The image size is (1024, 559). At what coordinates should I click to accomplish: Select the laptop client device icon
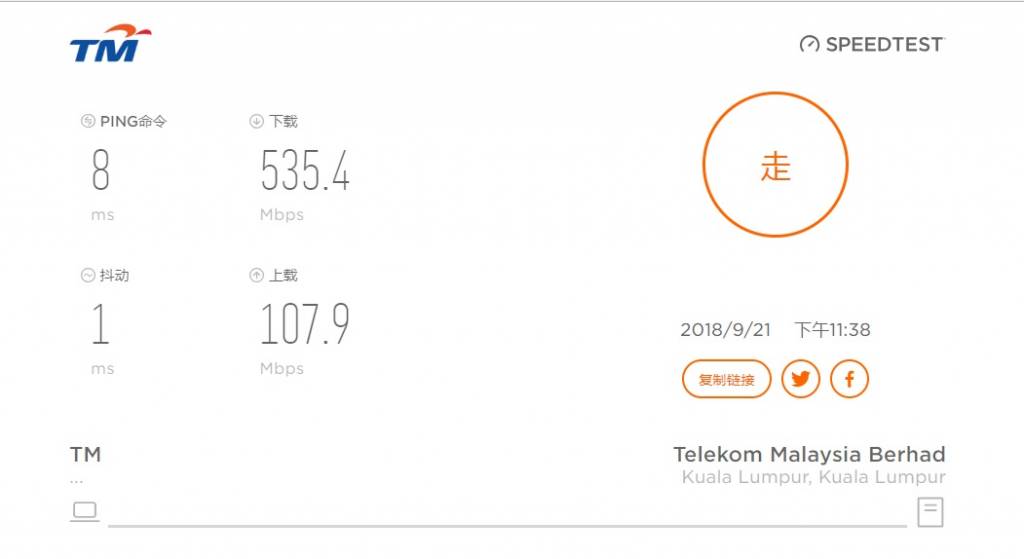click(85, 511)
